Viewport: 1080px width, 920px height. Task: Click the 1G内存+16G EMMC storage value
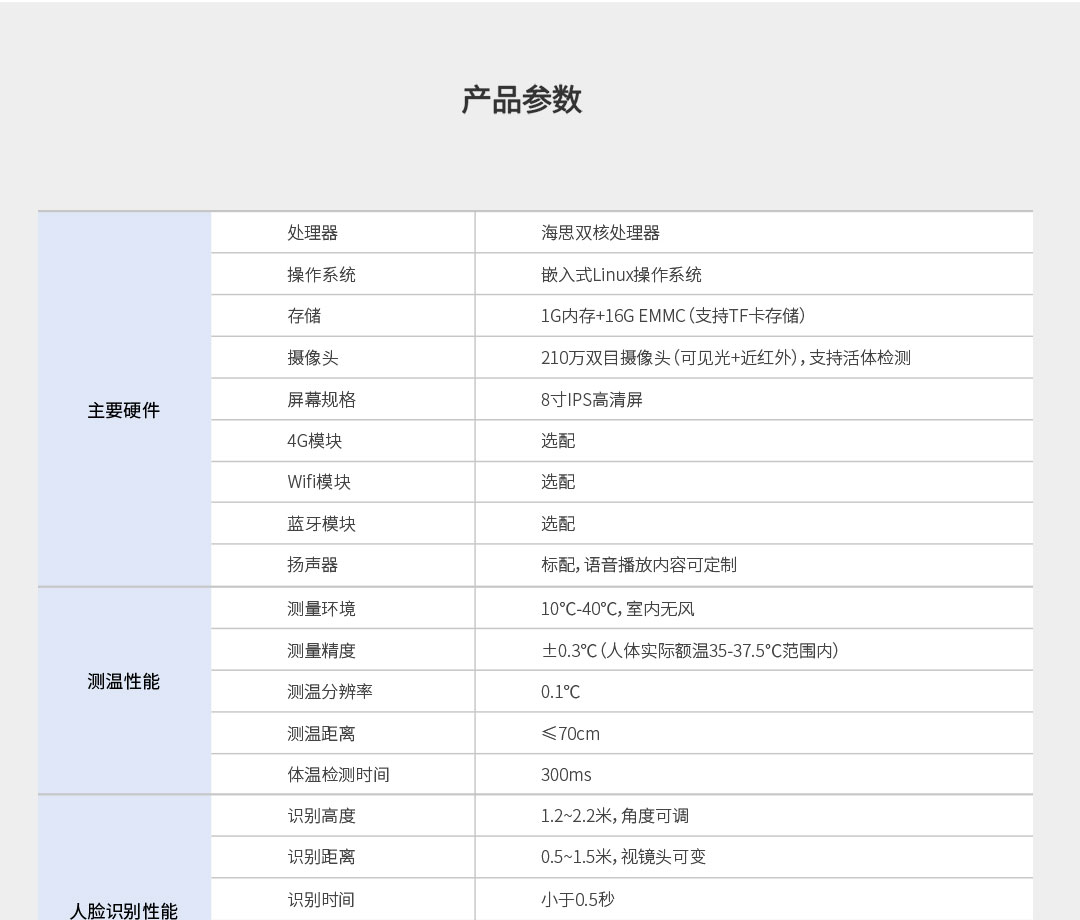[x=673, y=316]
